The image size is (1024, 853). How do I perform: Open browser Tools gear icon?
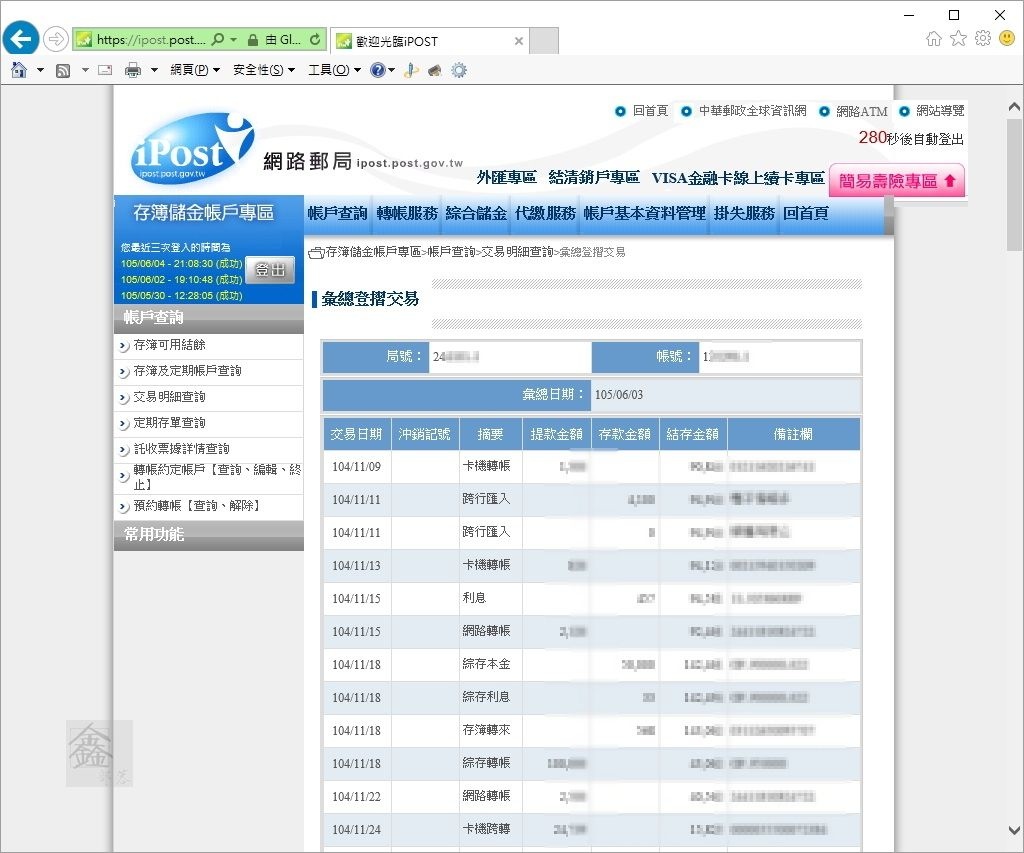[x=983, y=39]
